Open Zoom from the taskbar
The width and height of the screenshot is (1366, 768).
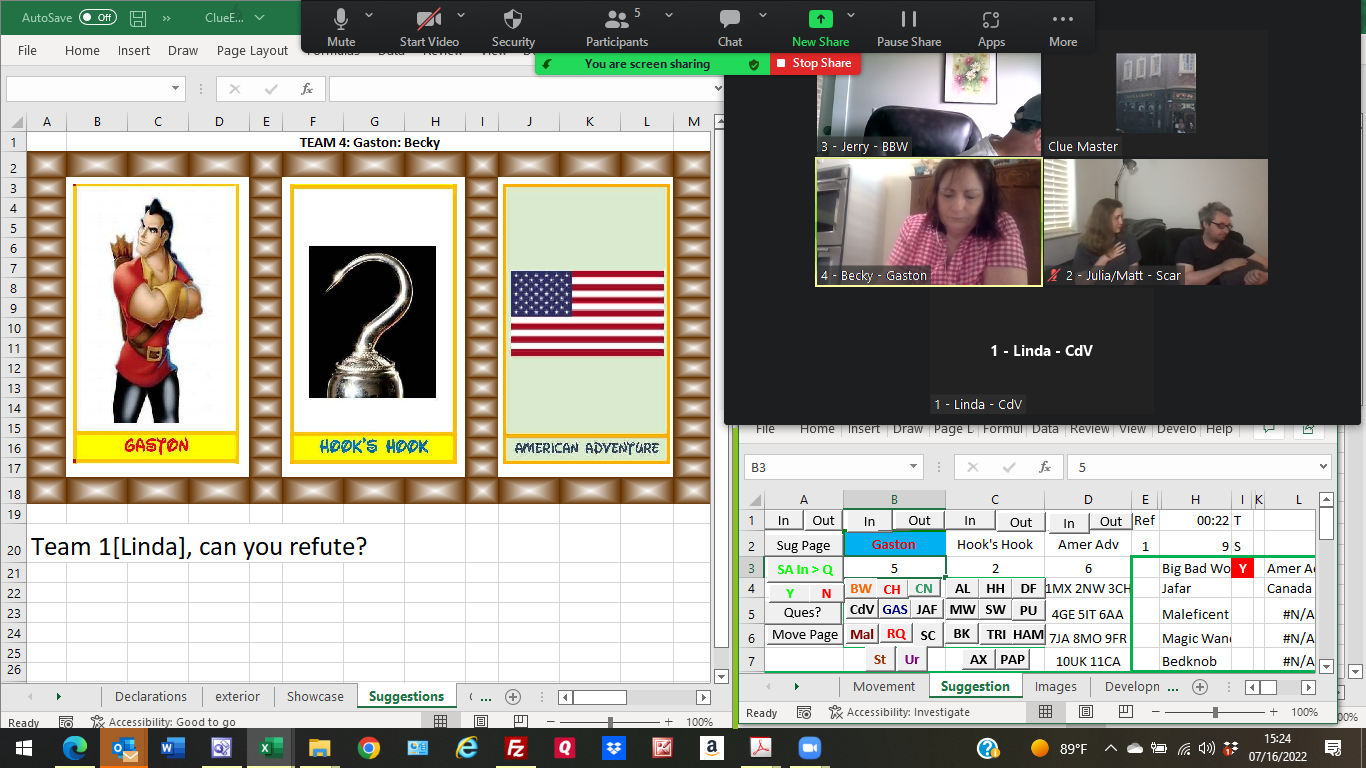pos(808,747)
